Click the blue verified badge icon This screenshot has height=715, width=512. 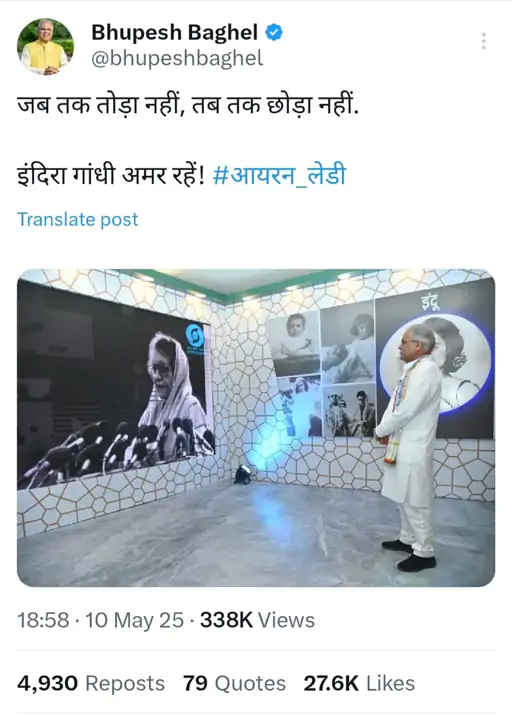(274, 32)
